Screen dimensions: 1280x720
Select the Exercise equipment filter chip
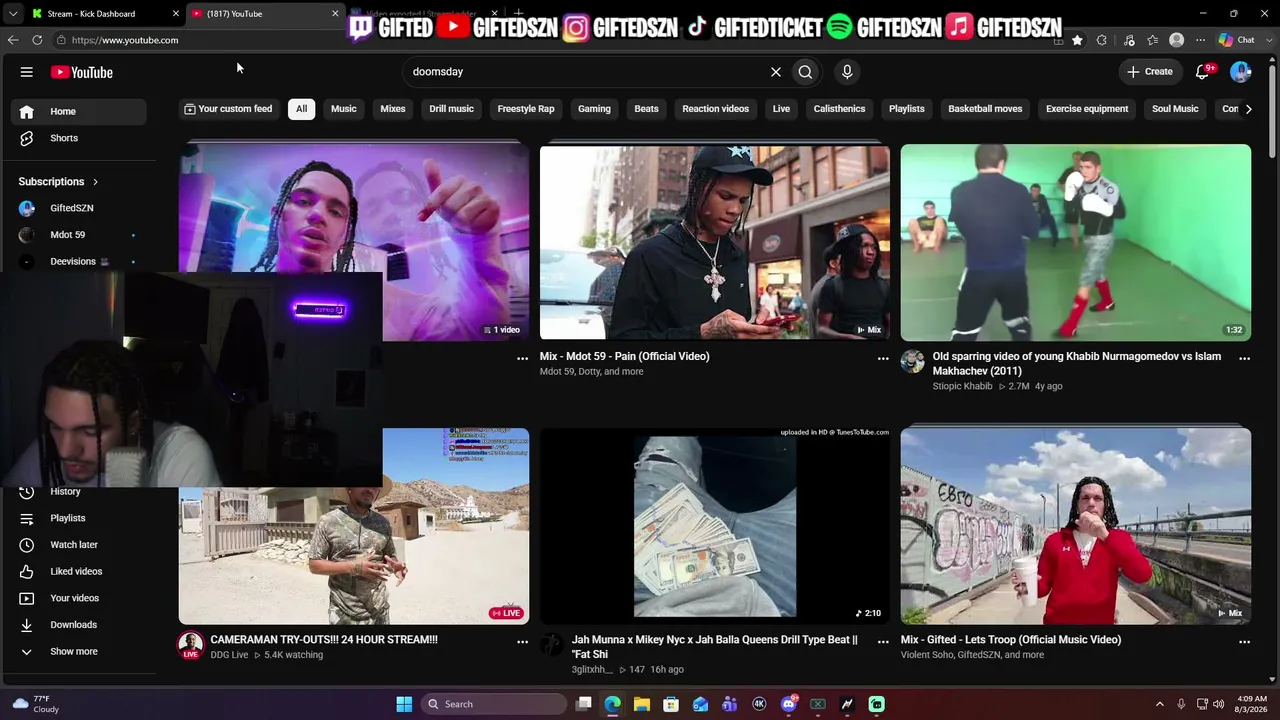pyautogui.click(x=1087, y=109)
